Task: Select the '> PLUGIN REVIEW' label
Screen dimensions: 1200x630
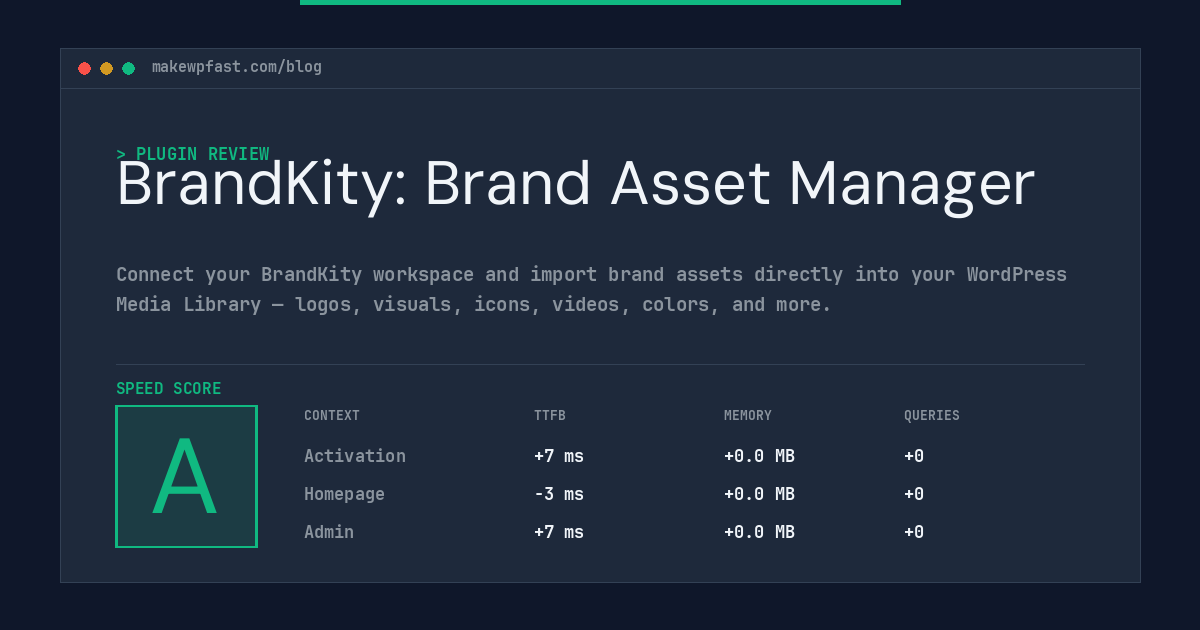Action: 193,154
